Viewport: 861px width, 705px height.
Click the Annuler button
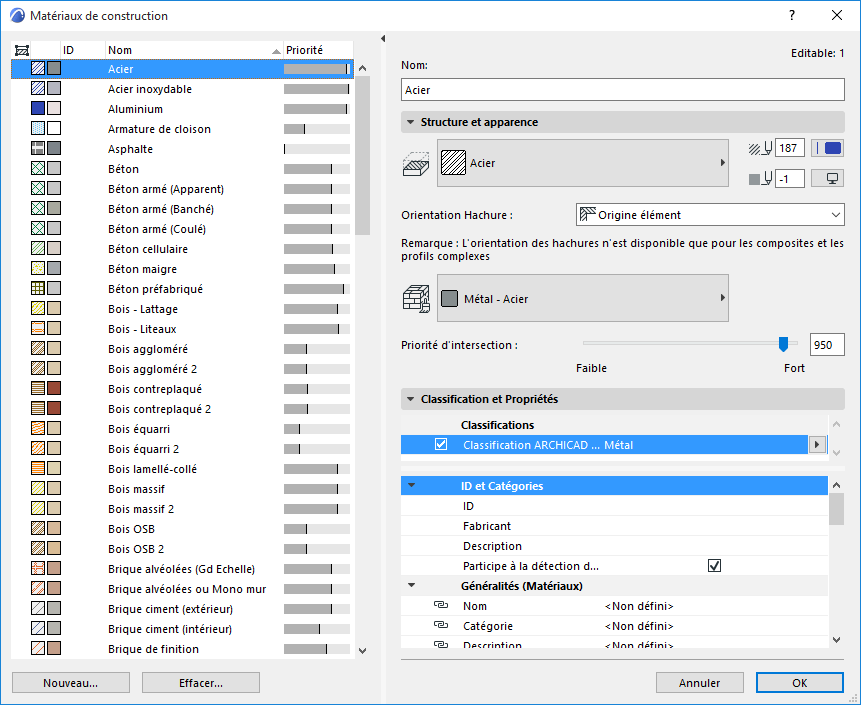pyautogui.click(x=700, y=683)
